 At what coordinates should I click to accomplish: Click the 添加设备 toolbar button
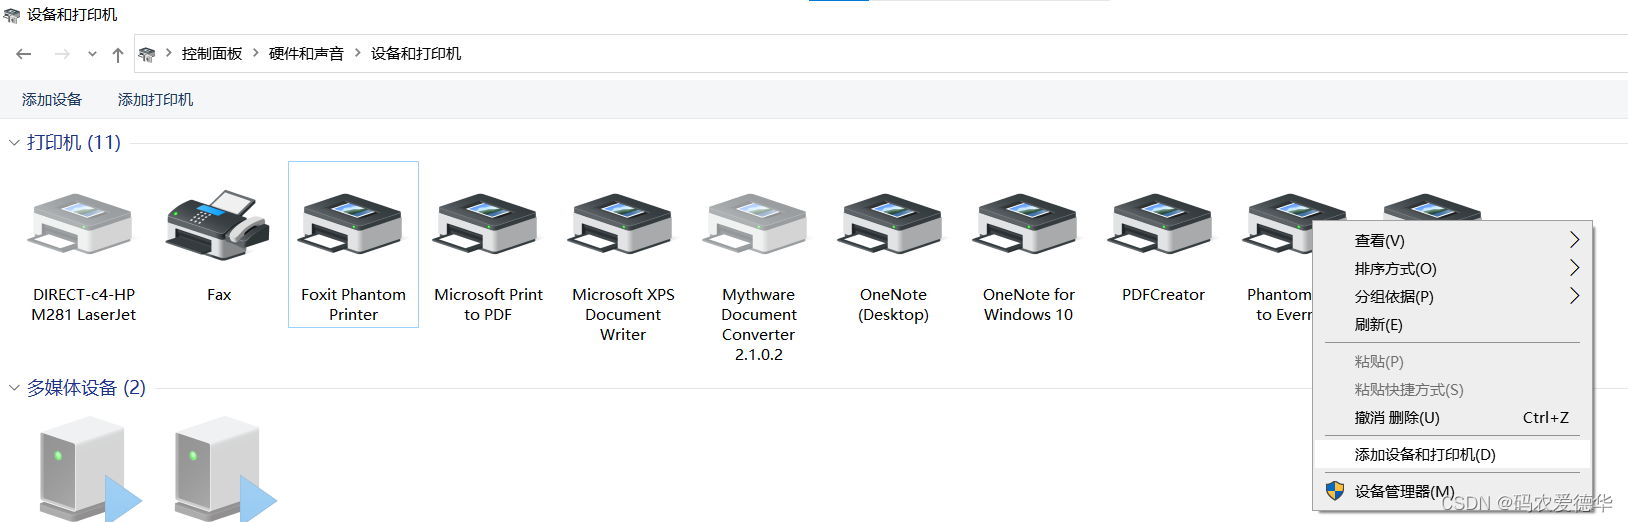pyautogui.click(x=52, y=100)
